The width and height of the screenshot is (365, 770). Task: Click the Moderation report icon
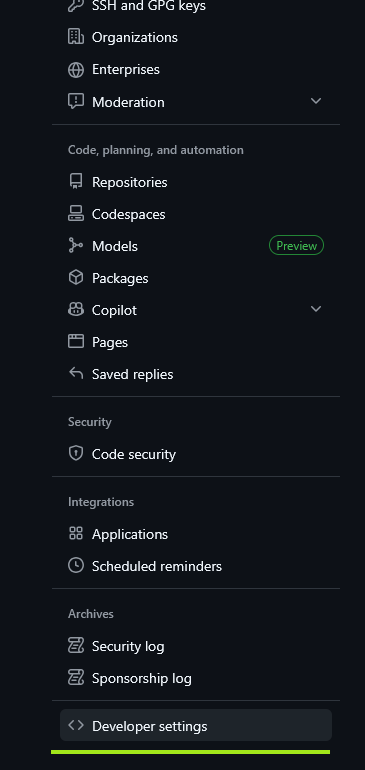[x=76, y=101]
